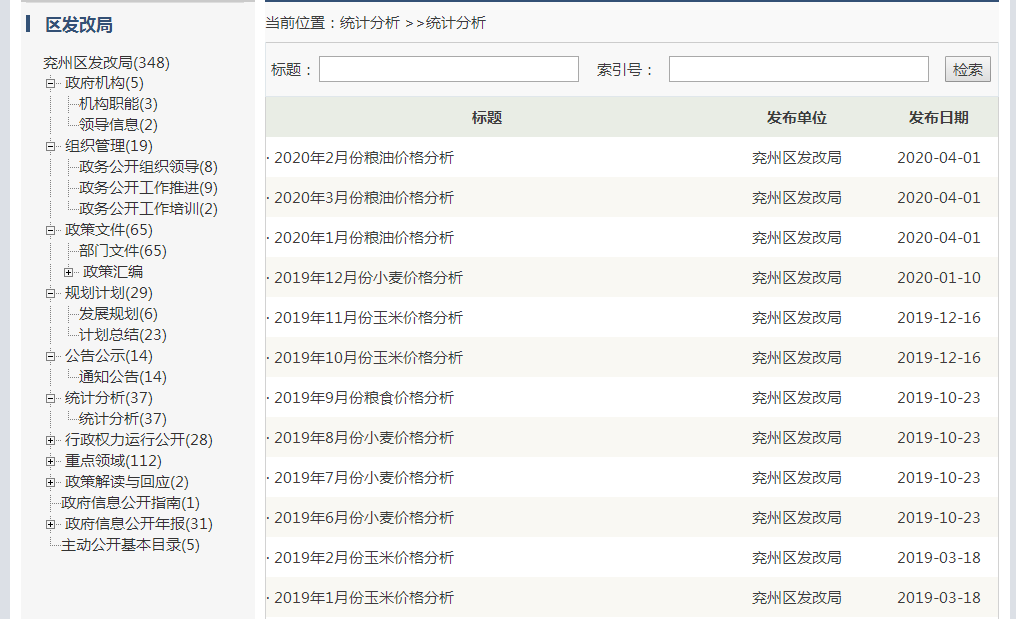Select 机构职能(3) in the tree
Viewport: 1016px width, 619px height.
(x=118, y=104)
